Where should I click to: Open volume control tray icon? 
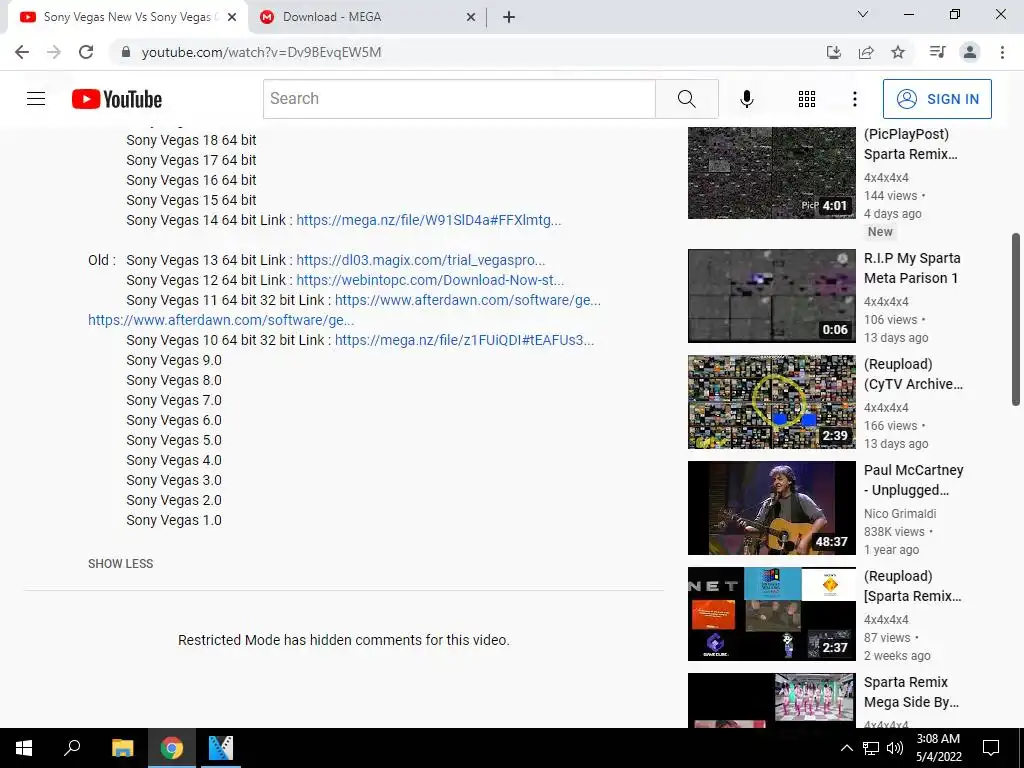pyautogui.click(x=895, y=748)
